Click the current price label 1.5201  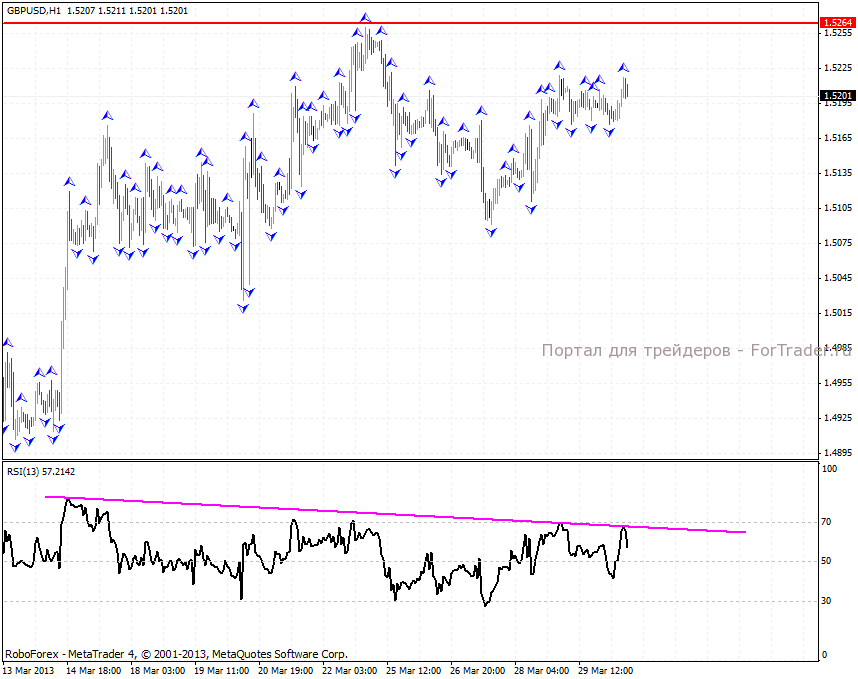coord(835,96)
